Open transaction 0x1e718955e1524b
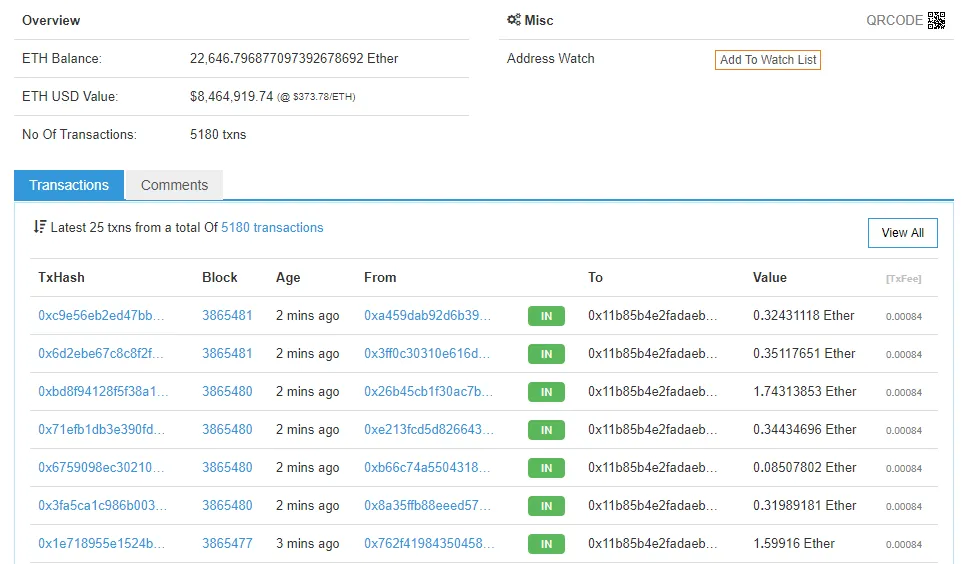 [x=101, y=543]
